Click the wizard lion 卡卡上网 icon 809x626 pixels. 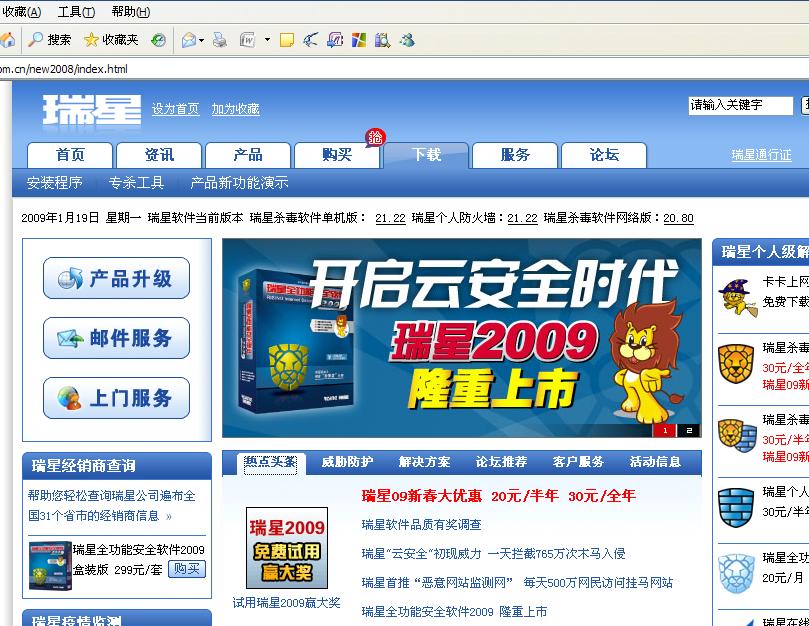(x=737, y=298)
